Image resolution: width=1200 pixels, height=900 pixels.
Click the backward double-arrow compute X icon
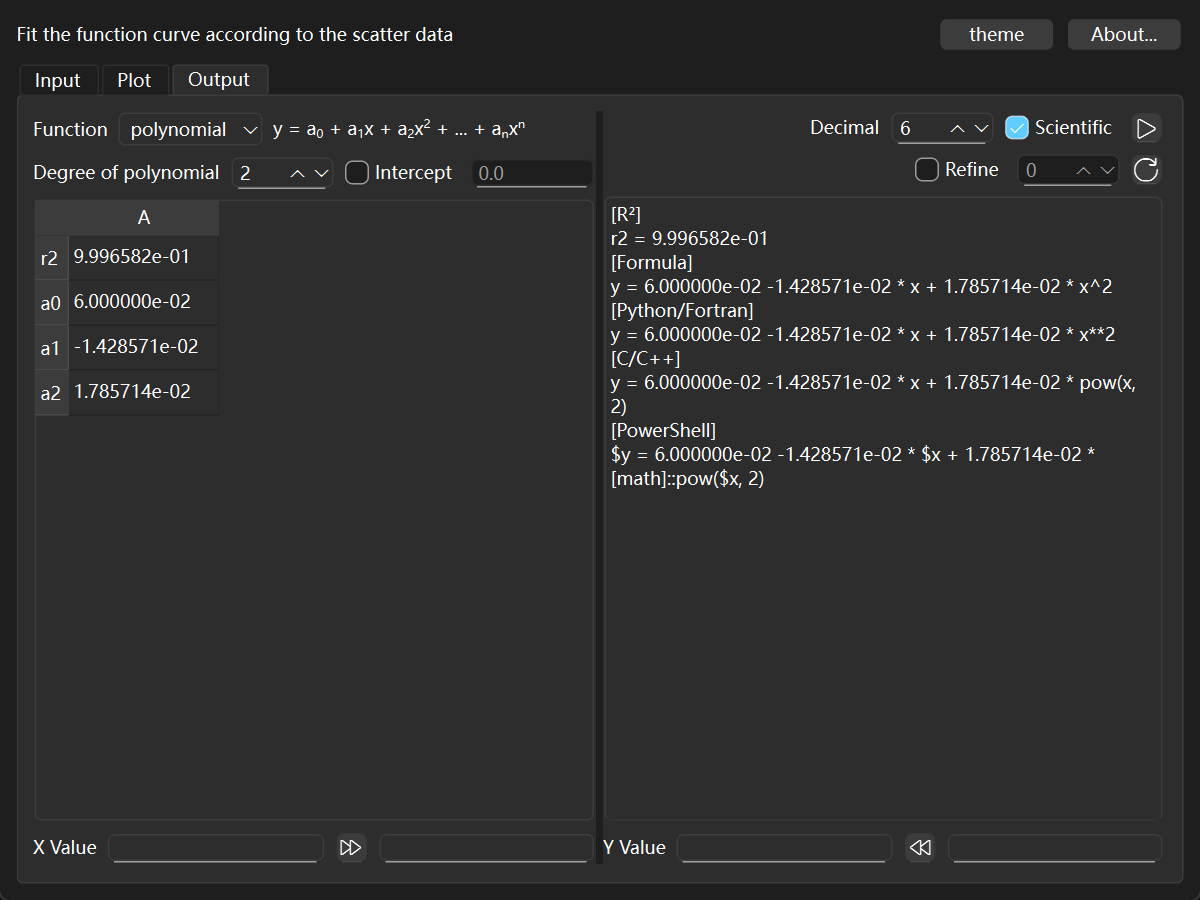919,848
